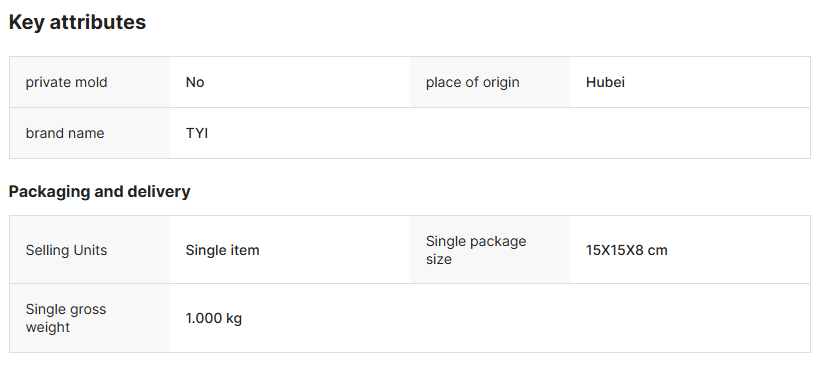Select the place of origin label
The image size is (819, 367).
(x=472, y=82)
